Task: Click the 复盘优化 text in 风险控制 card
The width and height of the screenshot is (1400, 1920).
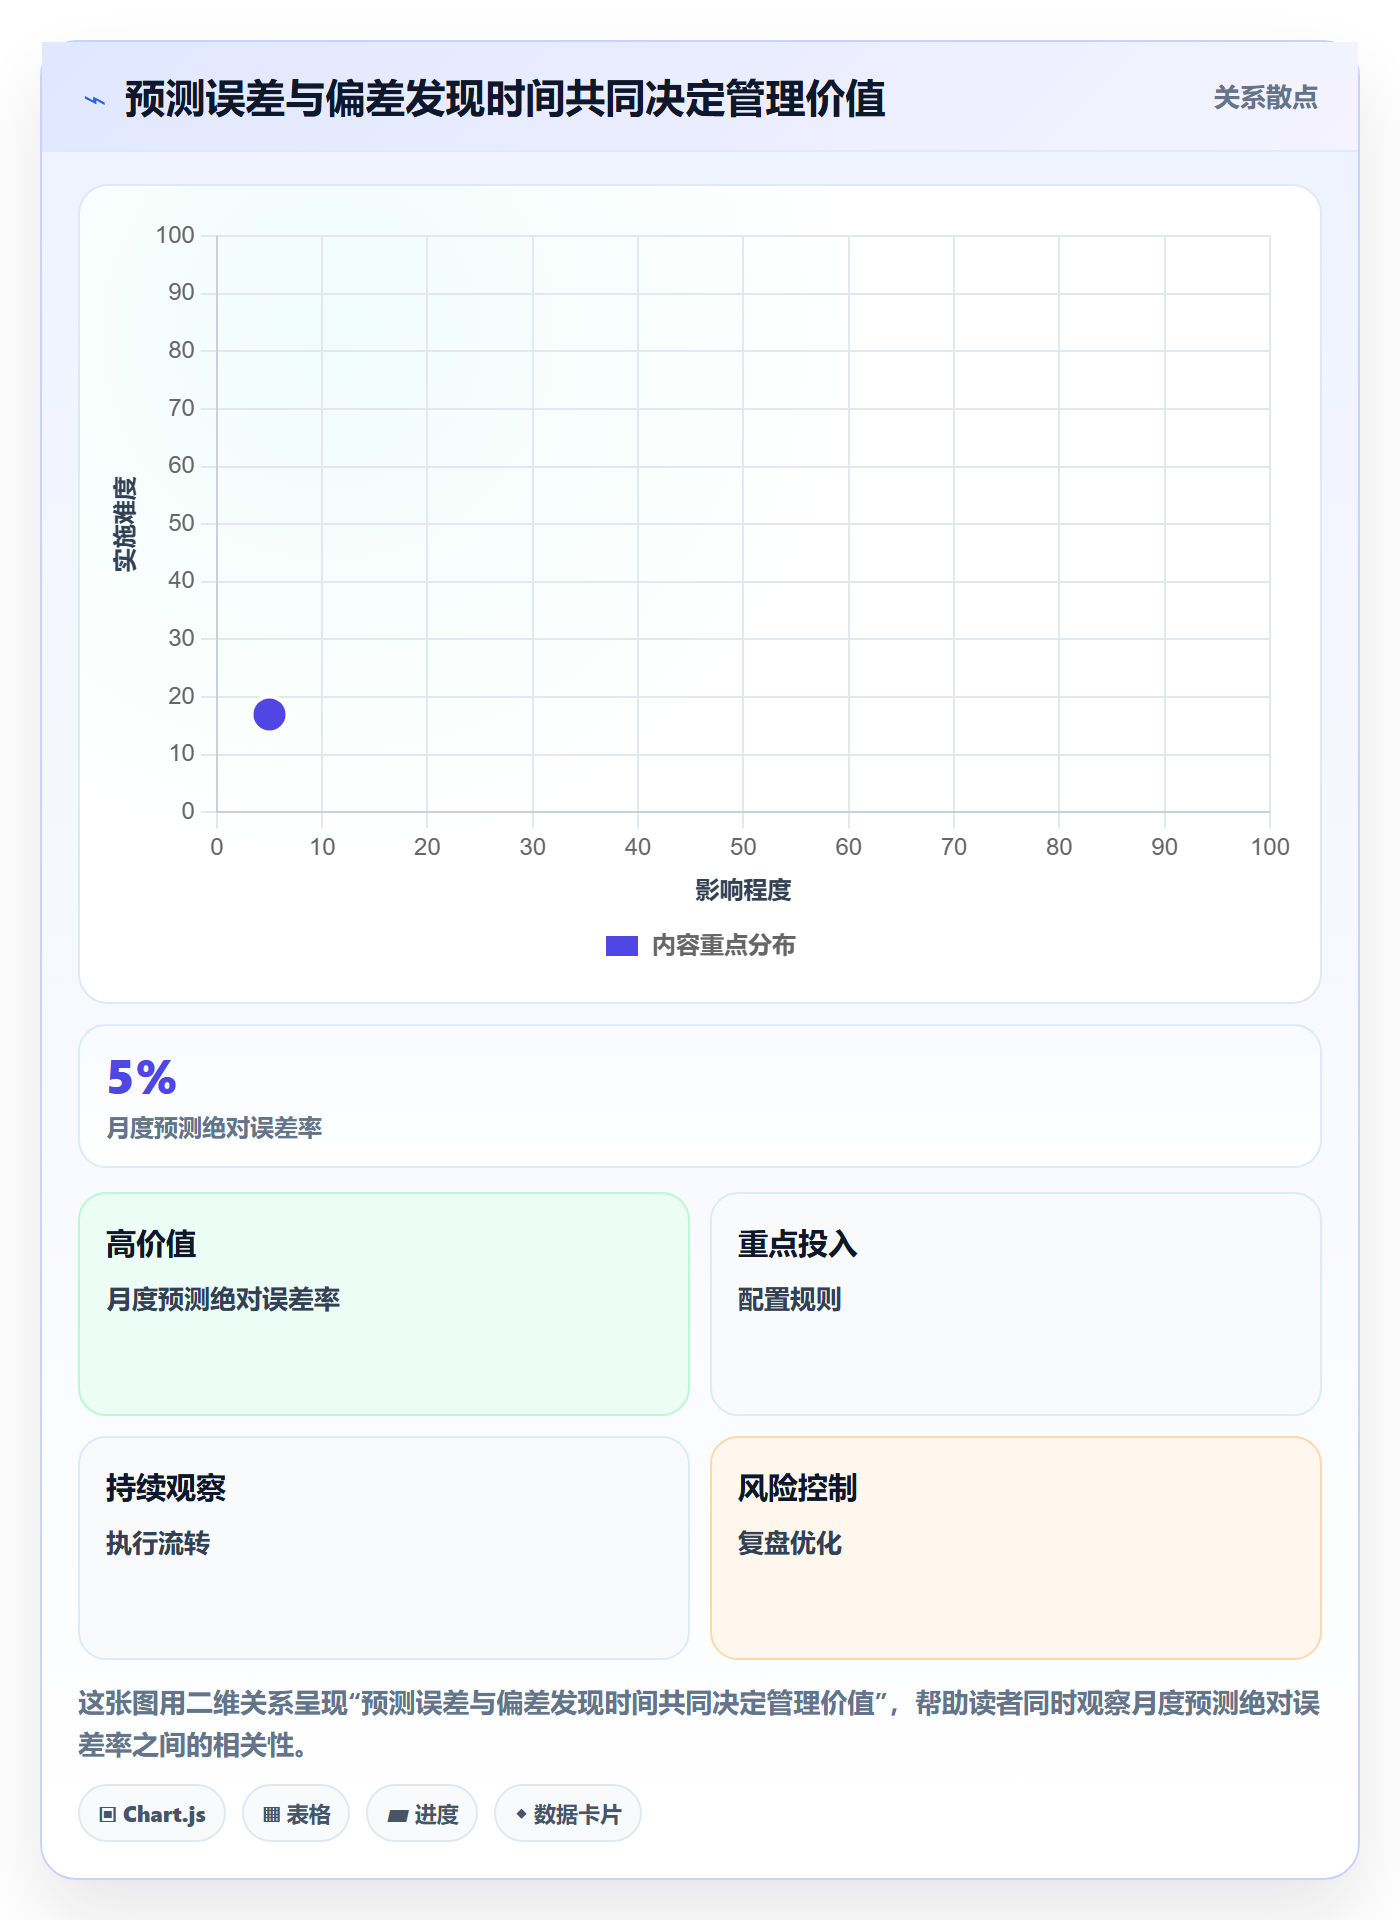Action: [x=790, y=1544]
